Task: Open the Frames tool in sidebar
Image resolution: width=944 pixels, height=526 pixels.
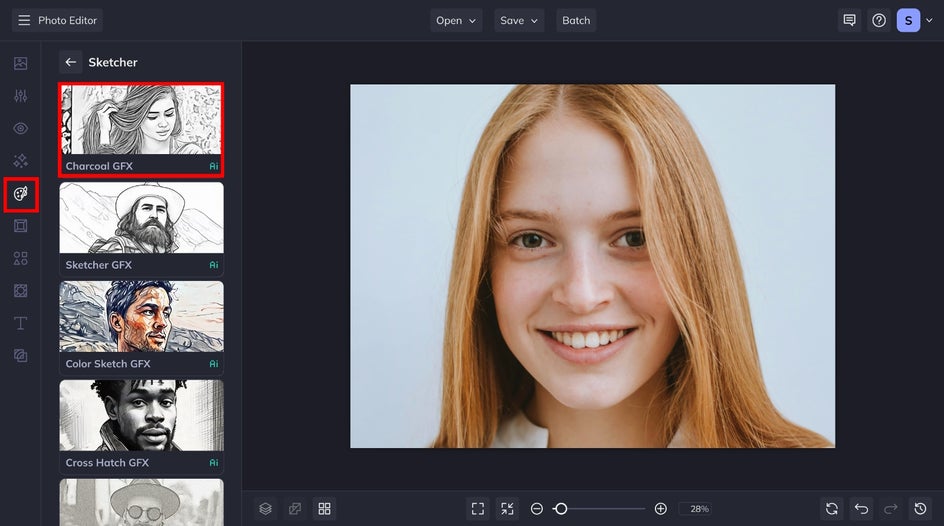Action: coord(21,226)
